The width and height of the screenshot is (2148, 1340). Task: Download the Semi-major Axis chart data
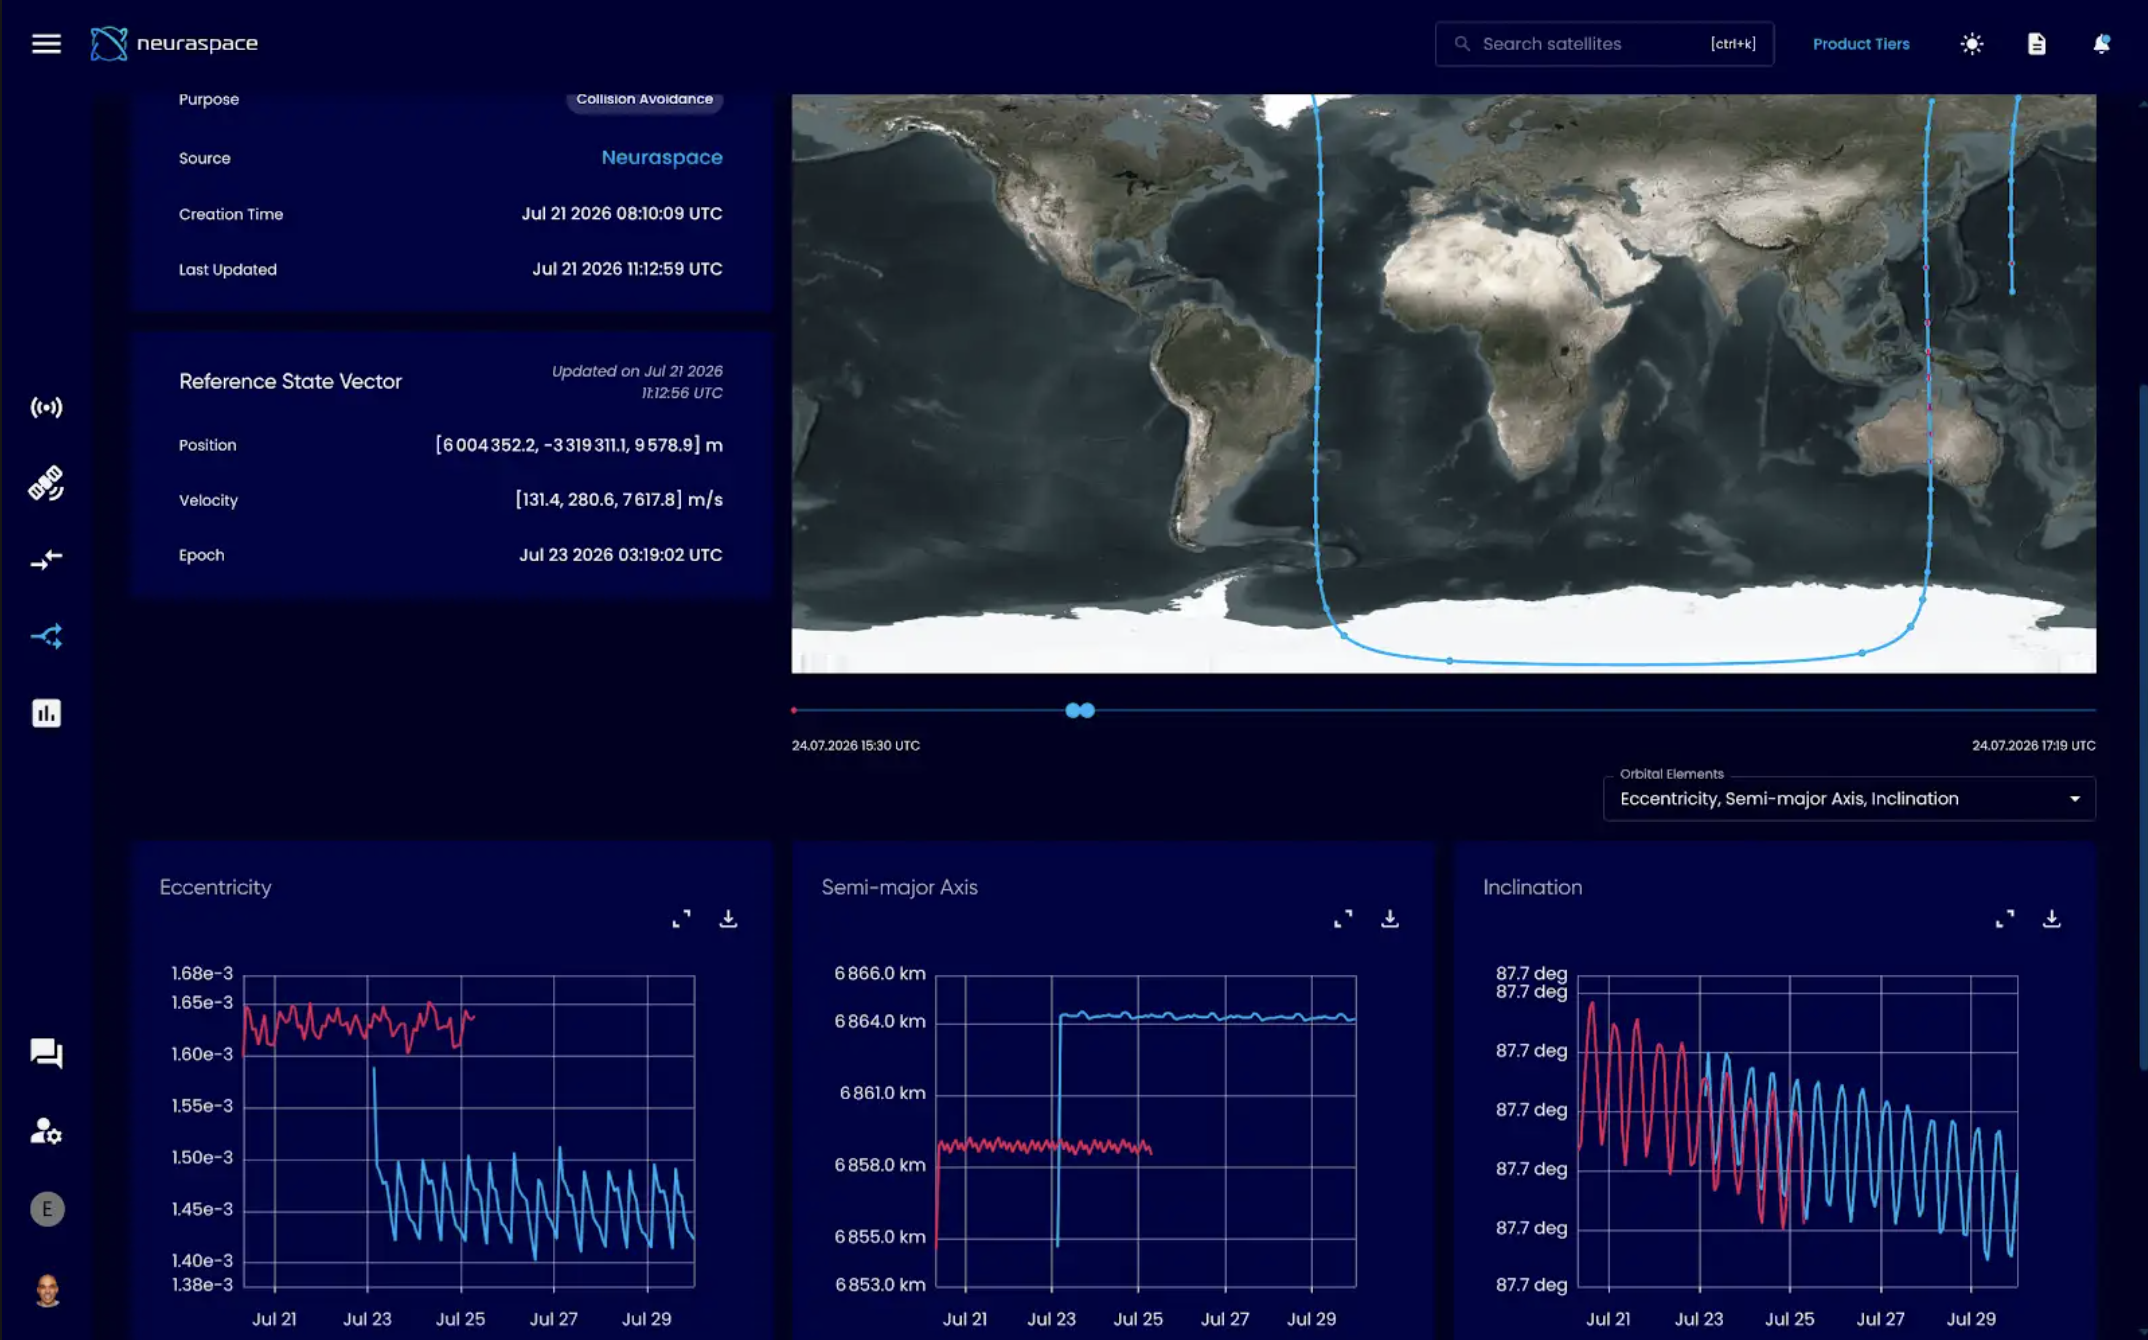coord(1390,919)
